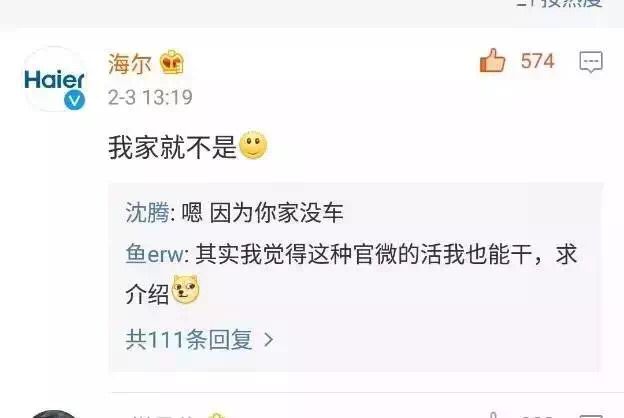
Task: Open the next commenter's dark avatar at bottom
Action: point(54,414)
